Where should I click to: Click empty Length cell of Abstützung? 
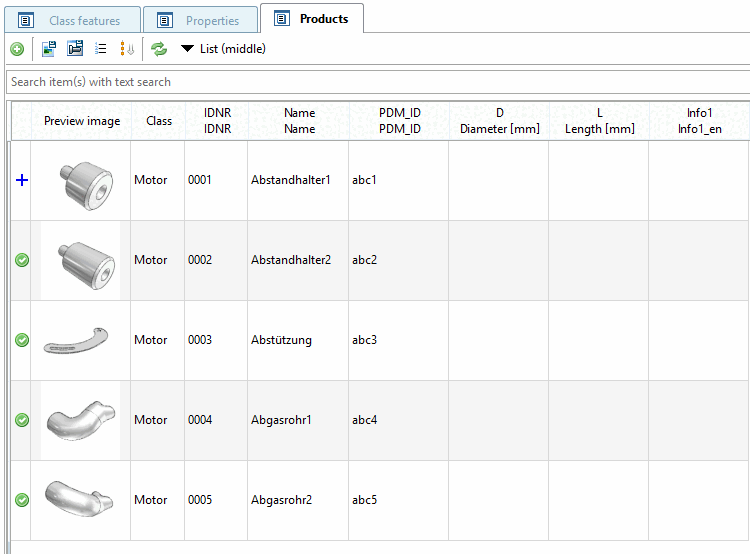598,340
